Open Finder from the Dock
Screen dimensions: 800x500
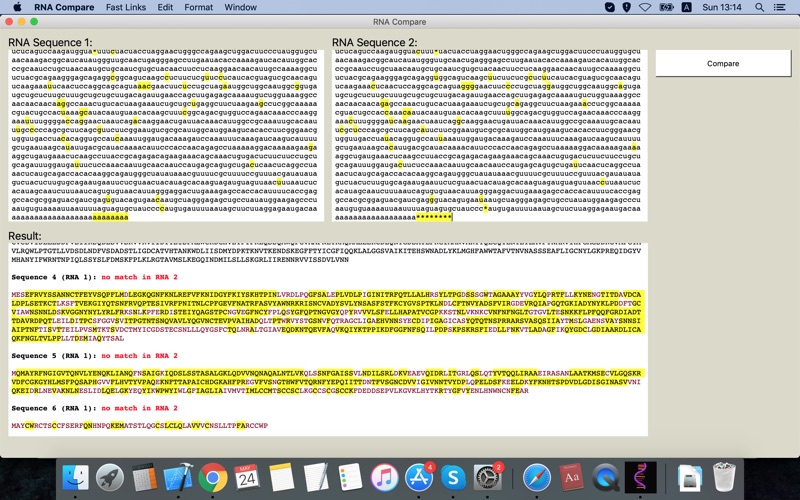coord(76,478)
